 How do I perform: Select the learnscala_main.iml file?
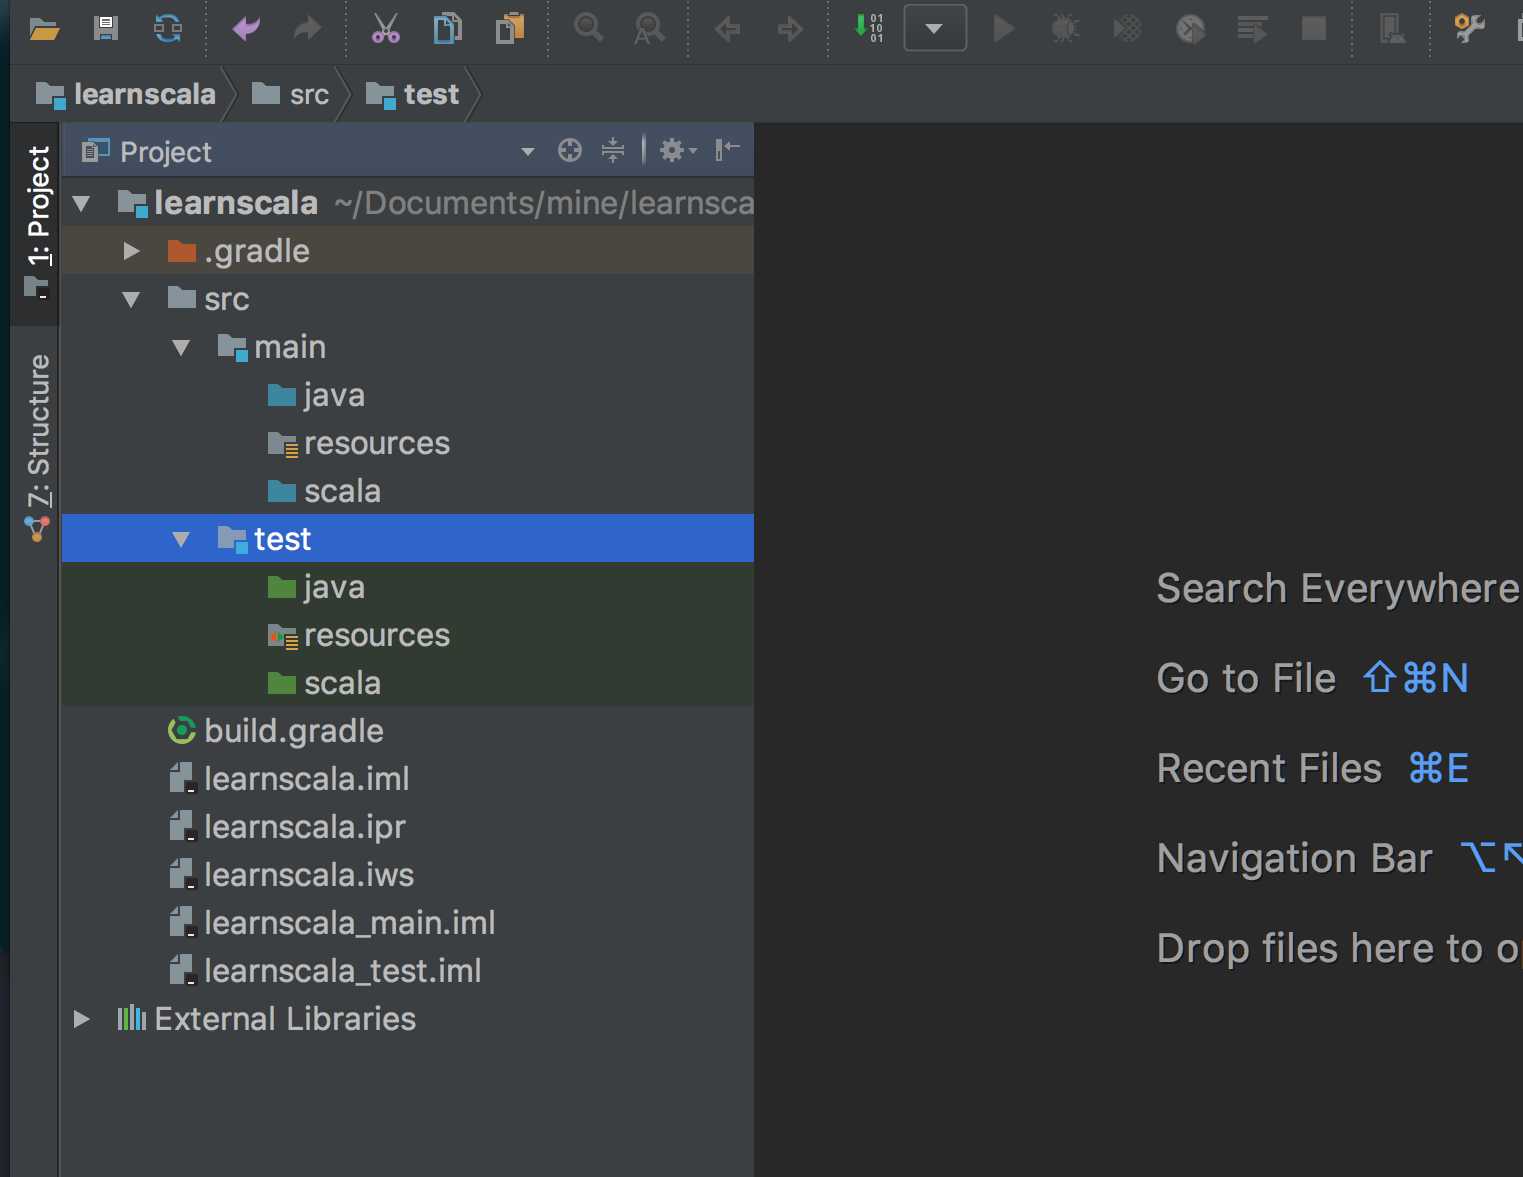coord(408,923)
